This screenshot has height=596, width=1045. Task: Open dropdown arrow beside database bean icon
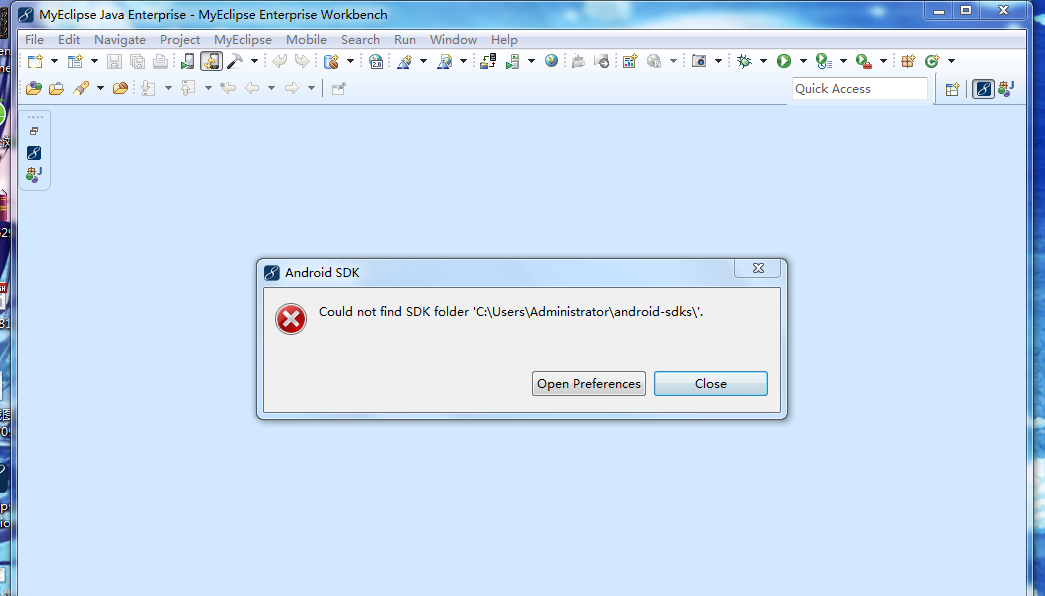(x=350, y=61)
